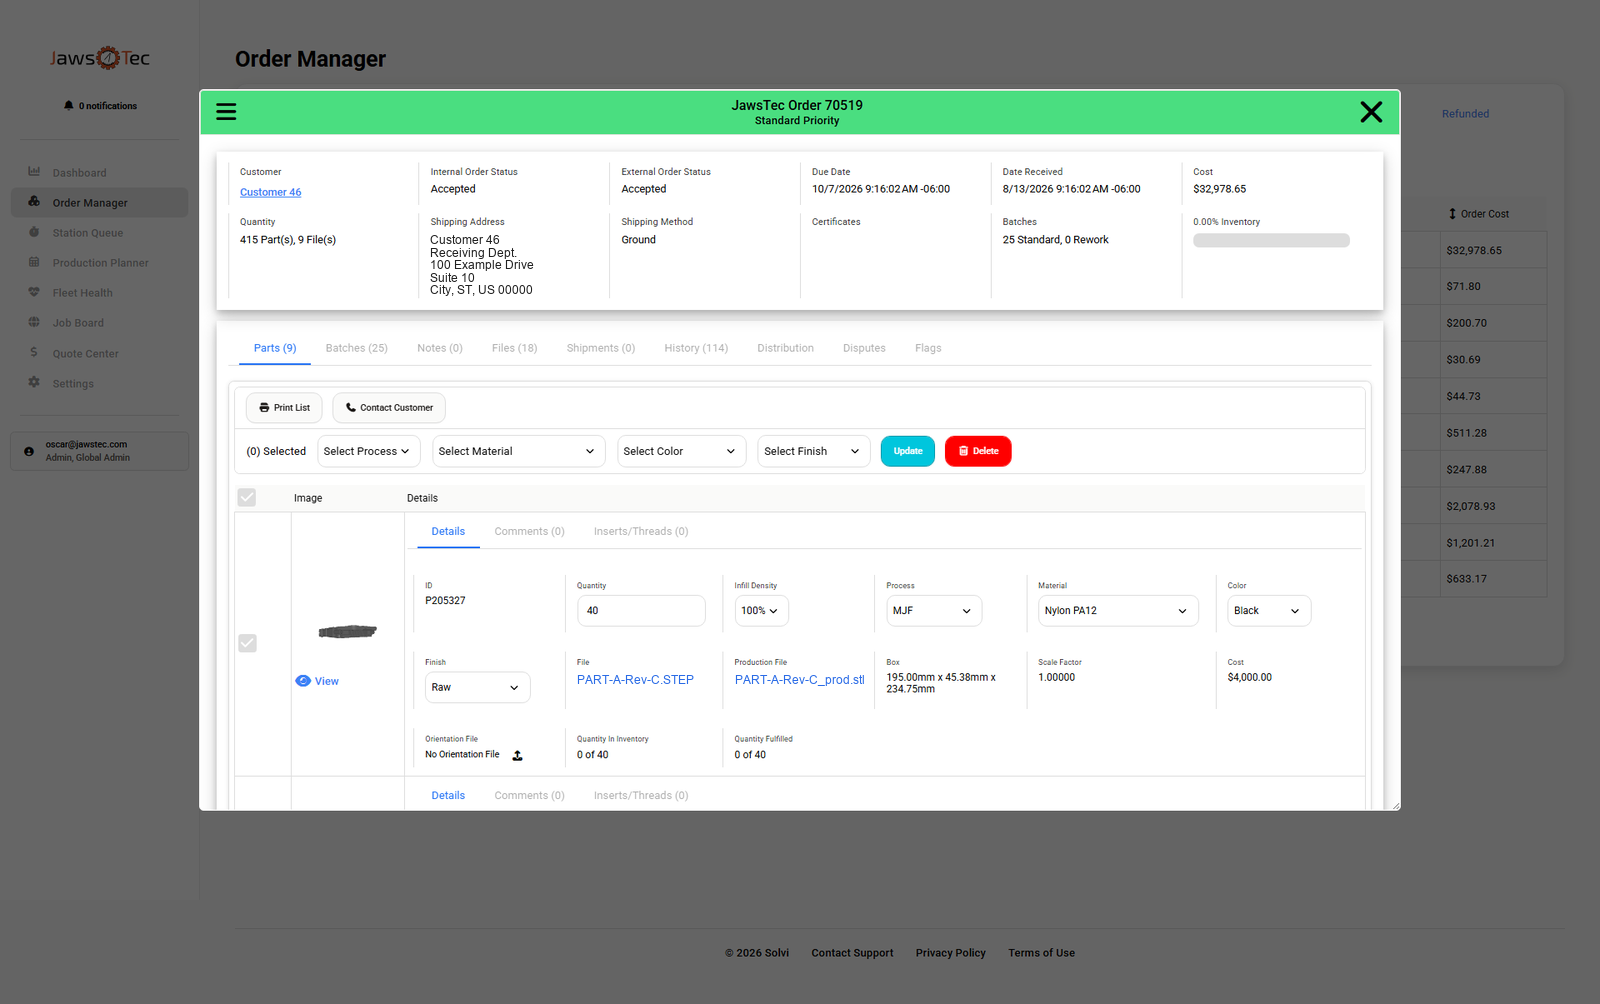Click the Quantity input field showing 40
The width and height of the screenshot is (1600, 1004).
pos(641,611)
